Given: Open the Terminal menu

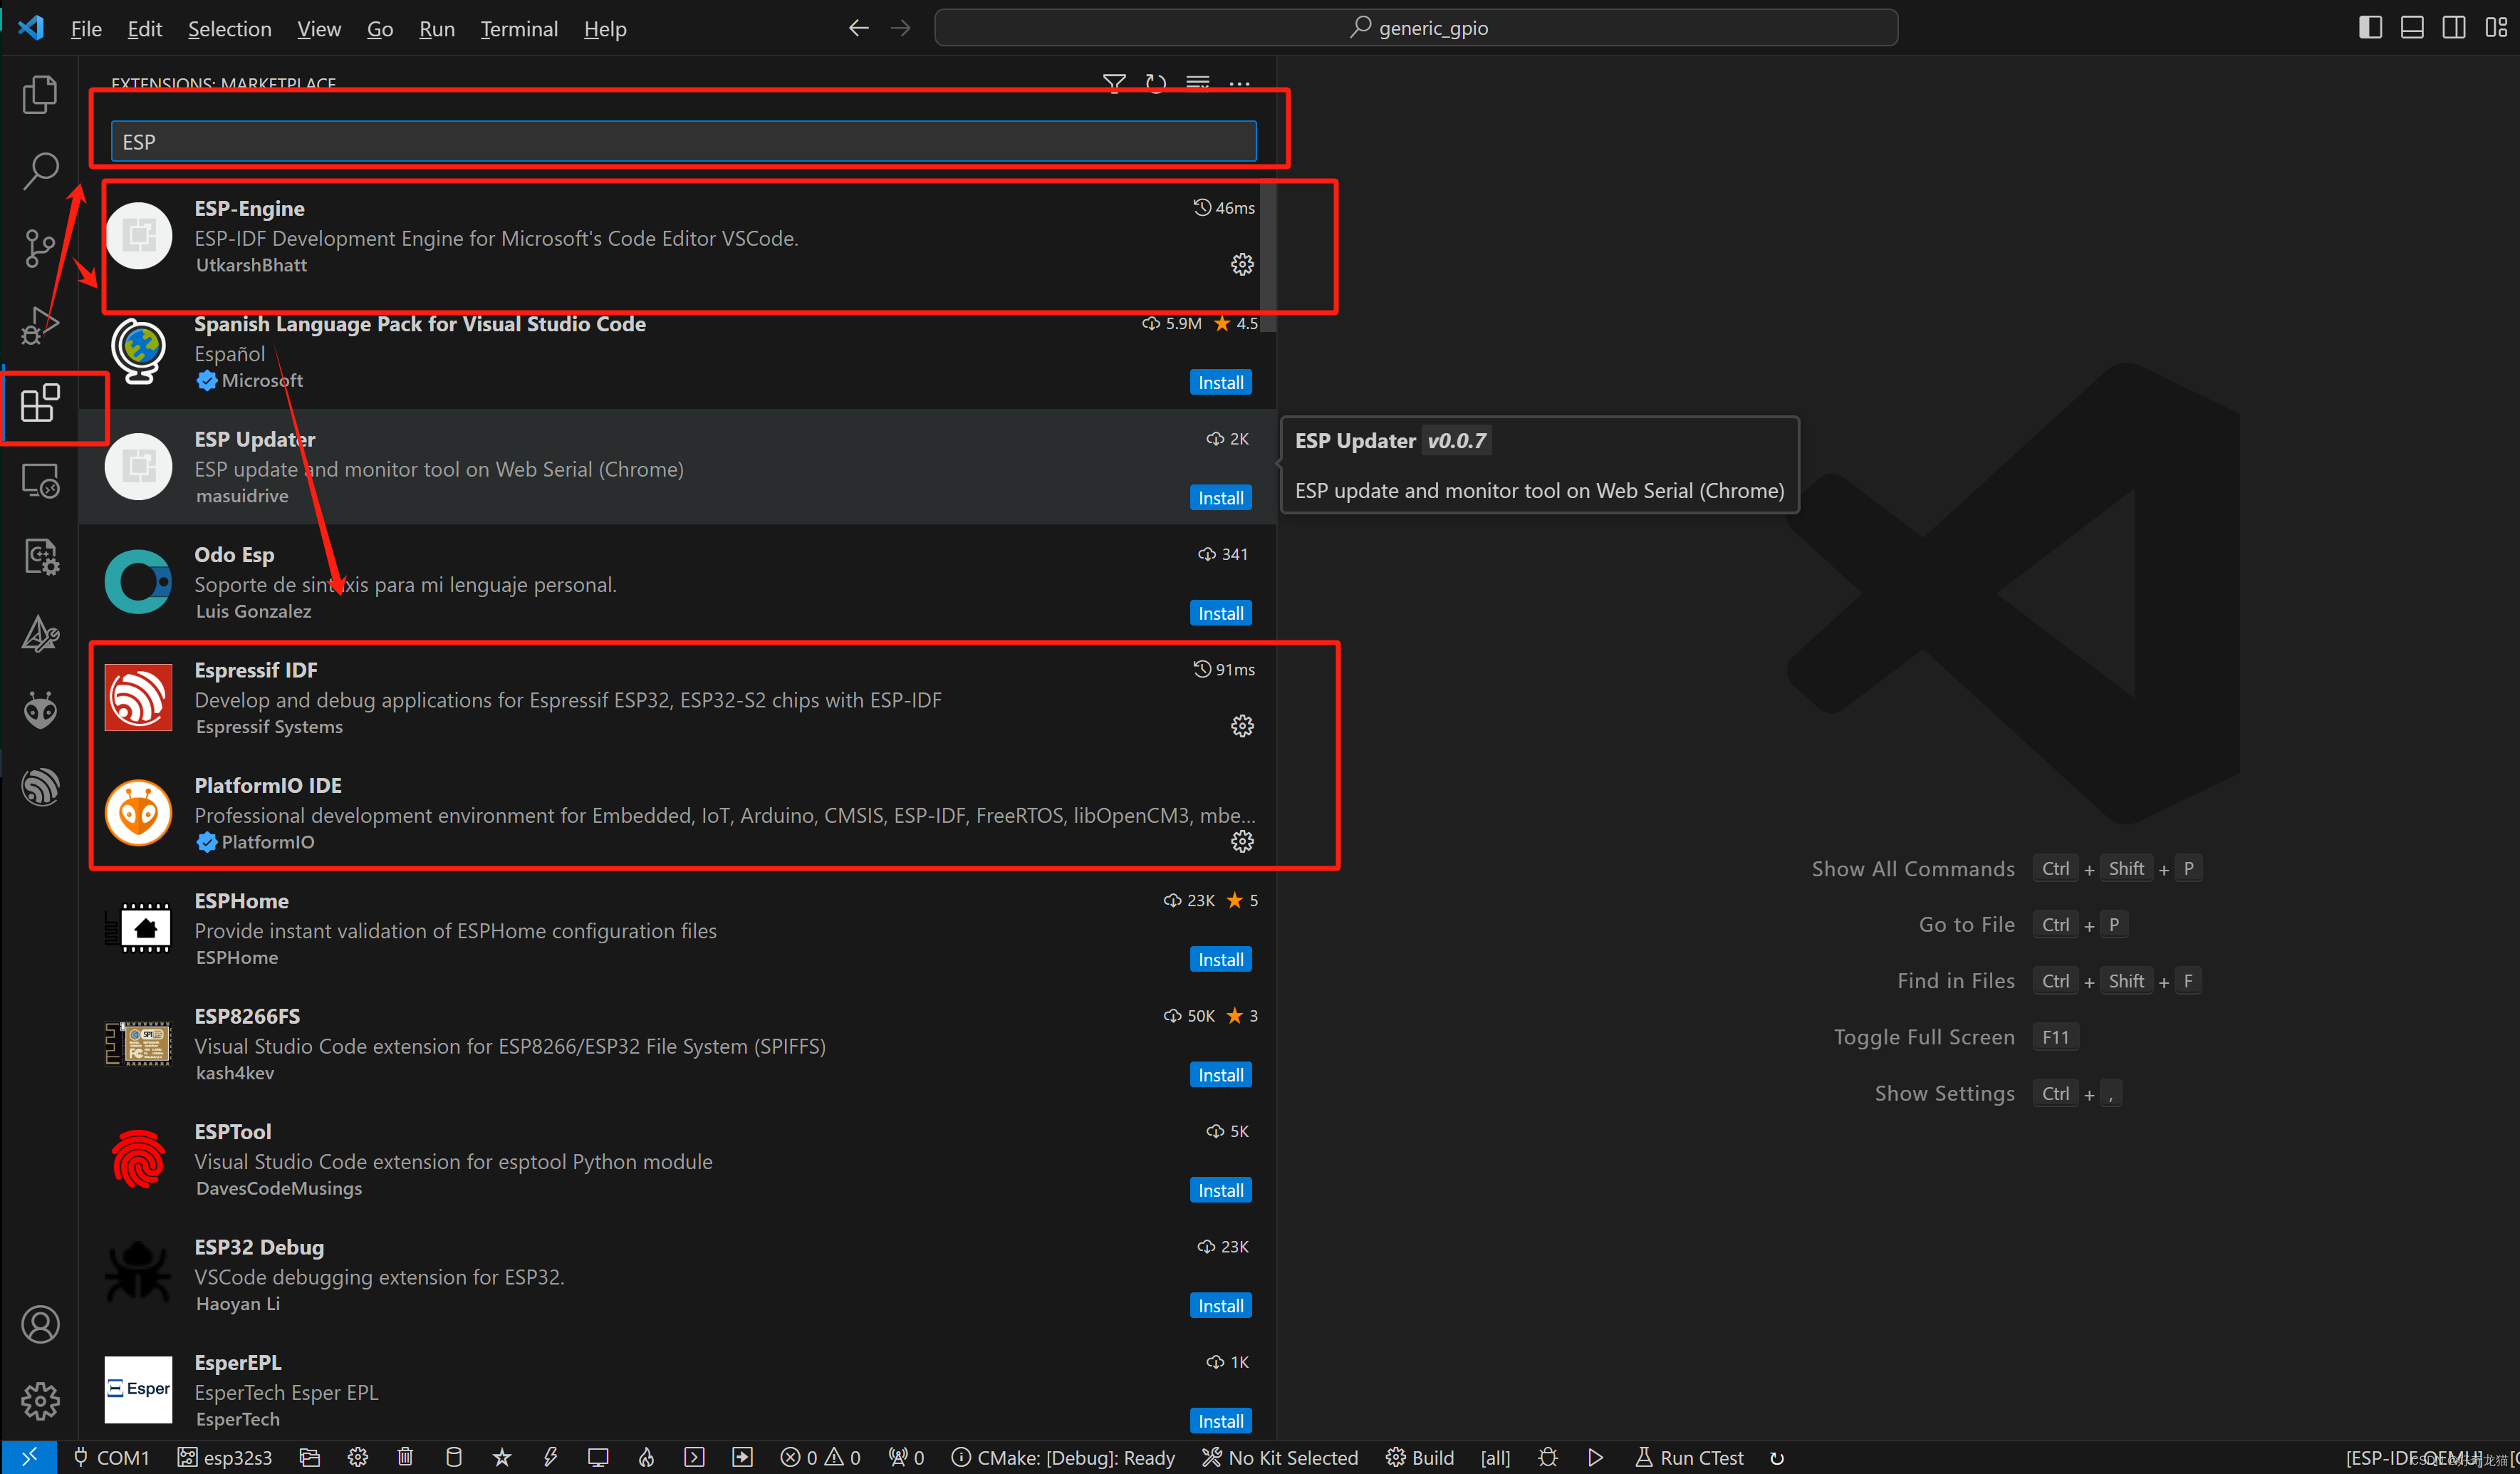Looking at the screenshot, I should point(516,28).
